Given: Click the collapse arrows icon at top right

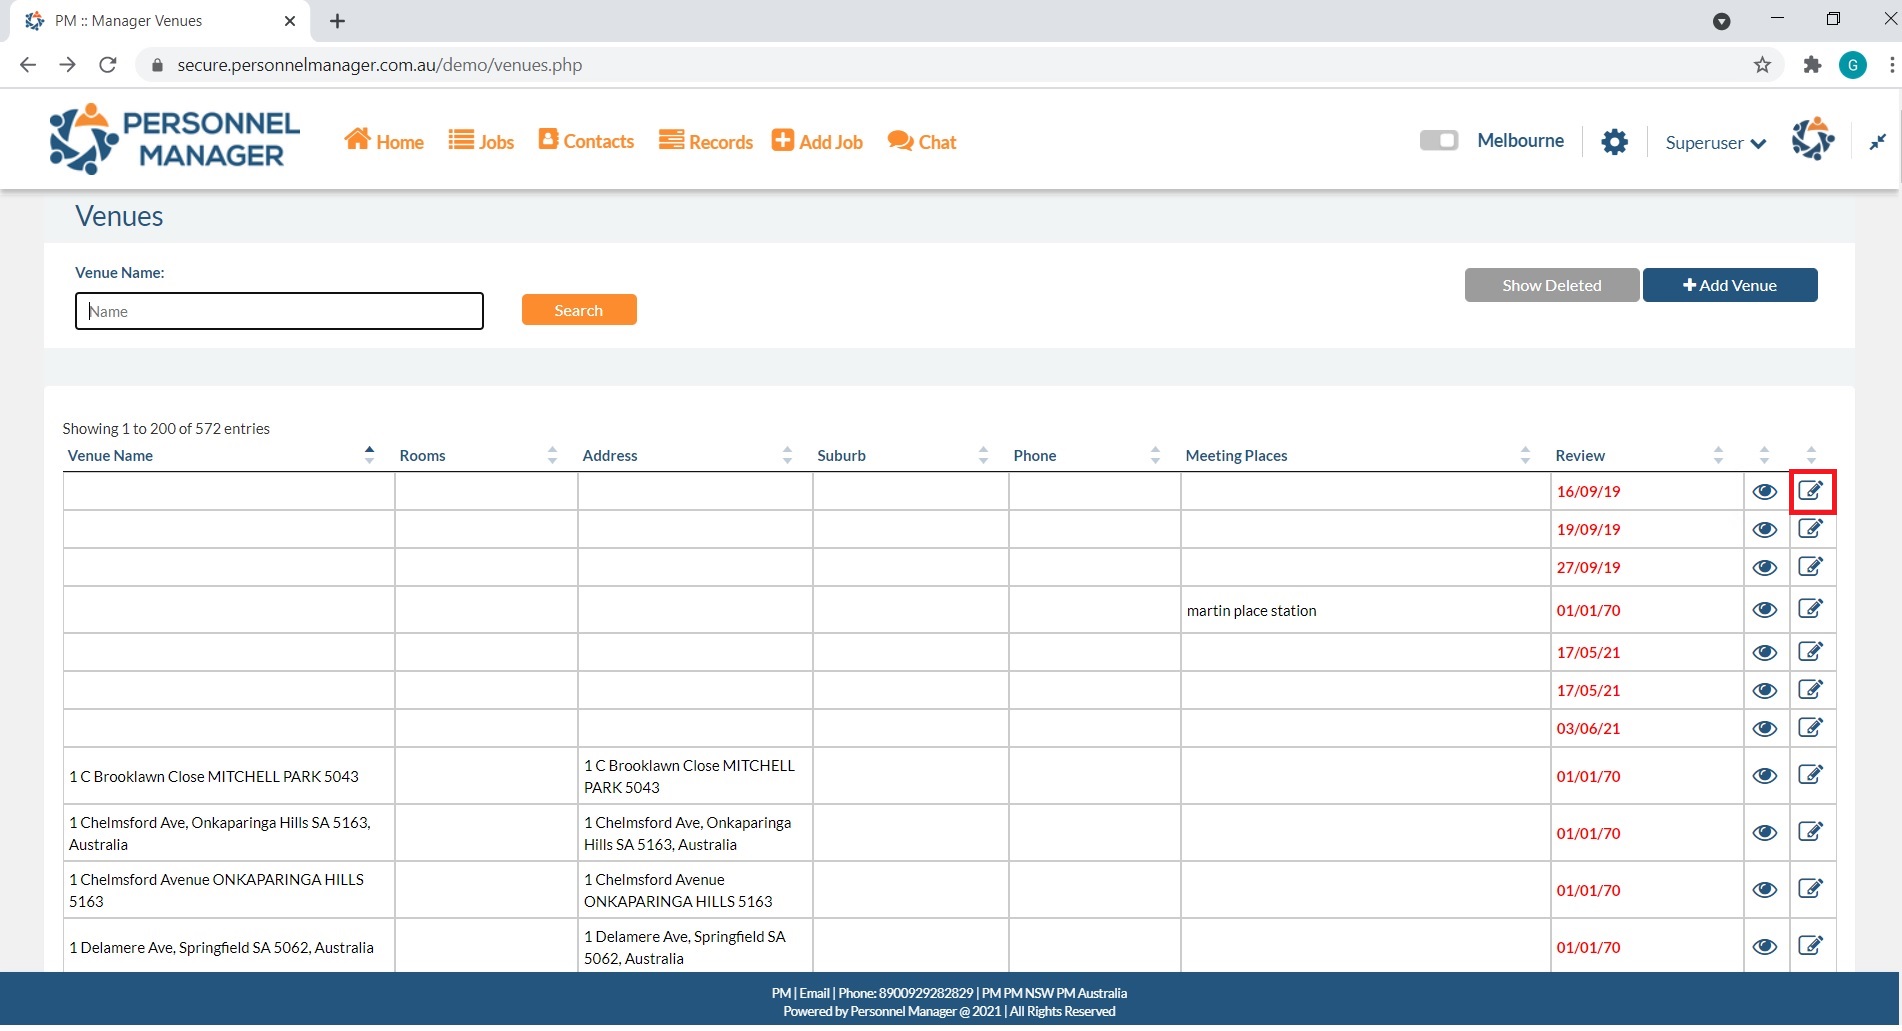Looking at the screenshot, I should 1877,142.
